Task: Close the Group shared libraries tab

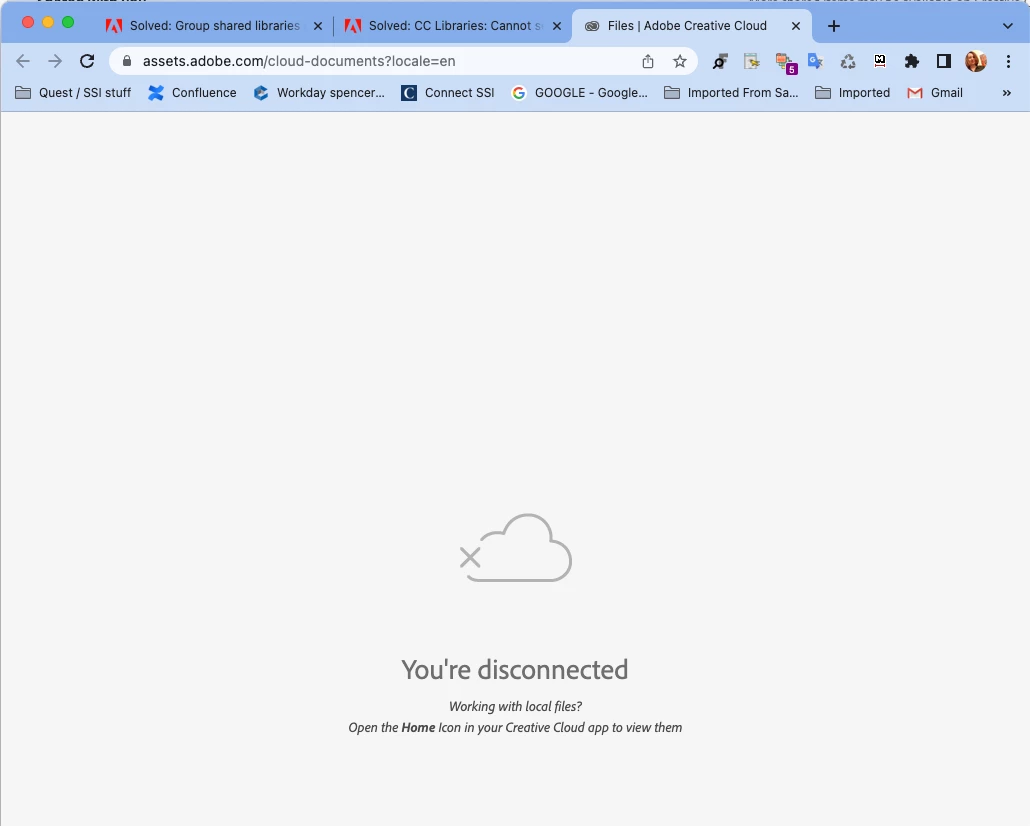Action: (x=318, y=26)
